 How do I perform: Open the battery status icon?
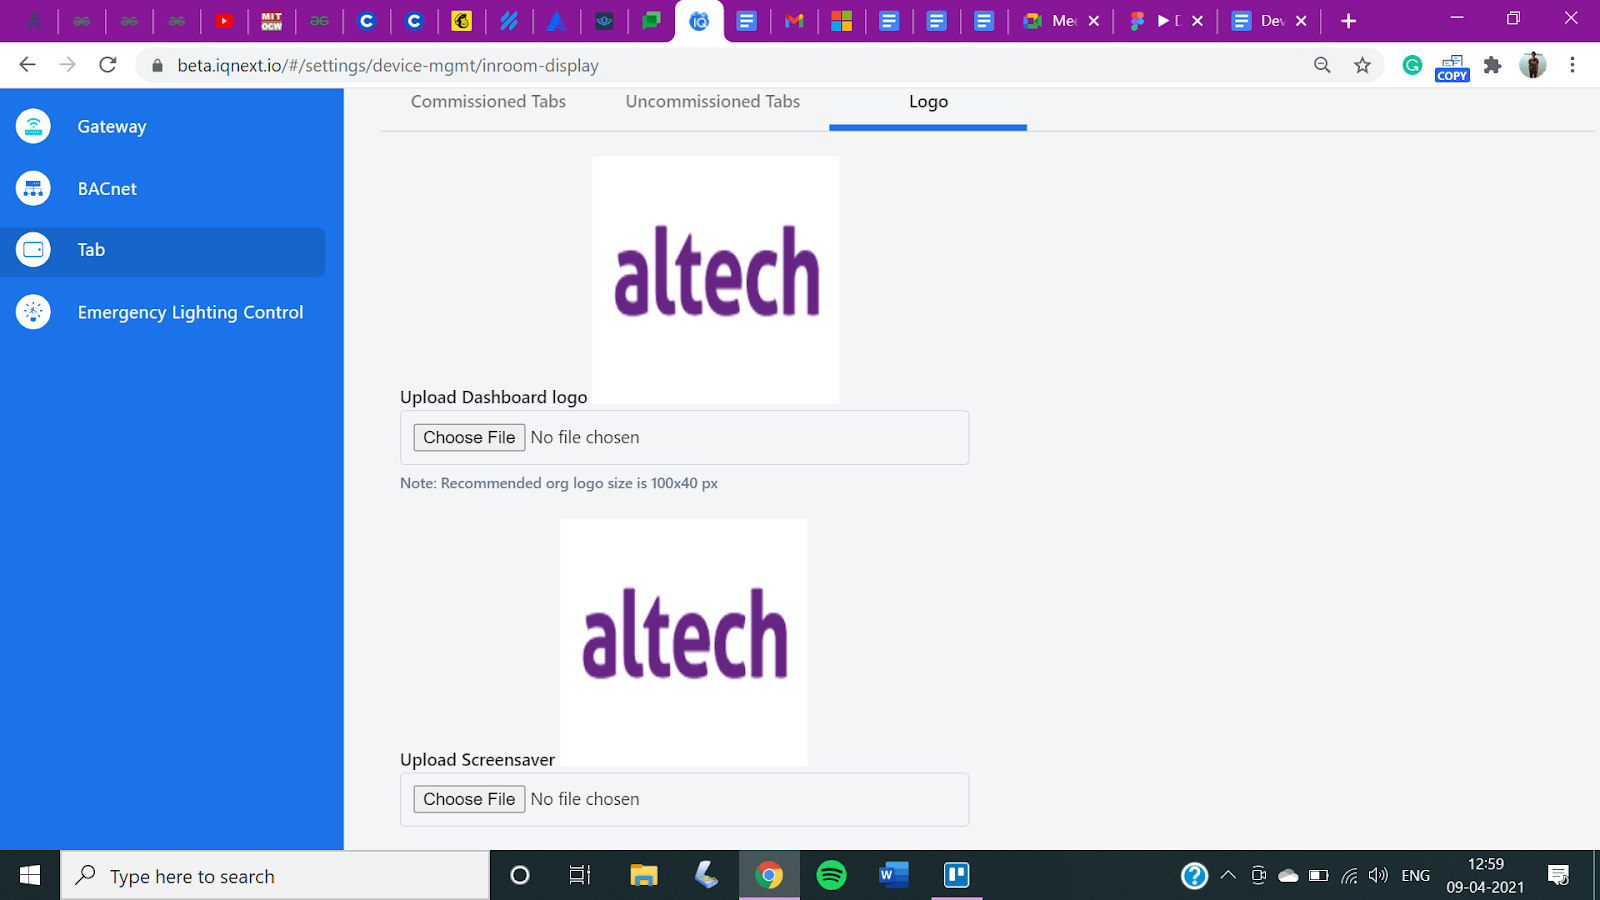click(x=1319, y=876)
